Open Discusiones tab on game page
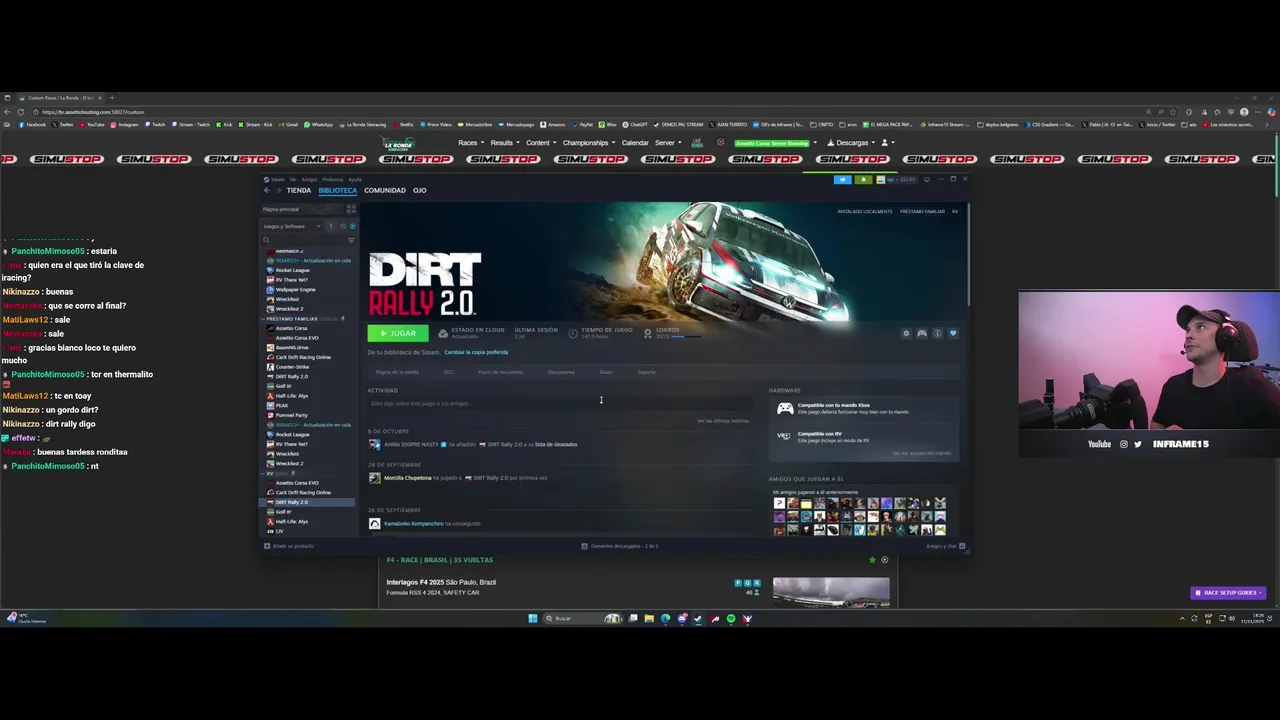This screenshot has width=1280, height=720. 561,372
